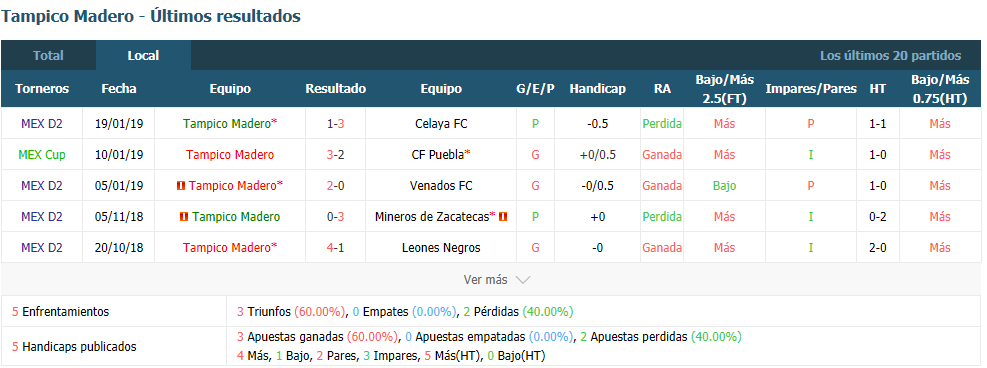987x368 pixels.
Task: Open Los últimos 20 partidos selector
Action: point(890,55)
